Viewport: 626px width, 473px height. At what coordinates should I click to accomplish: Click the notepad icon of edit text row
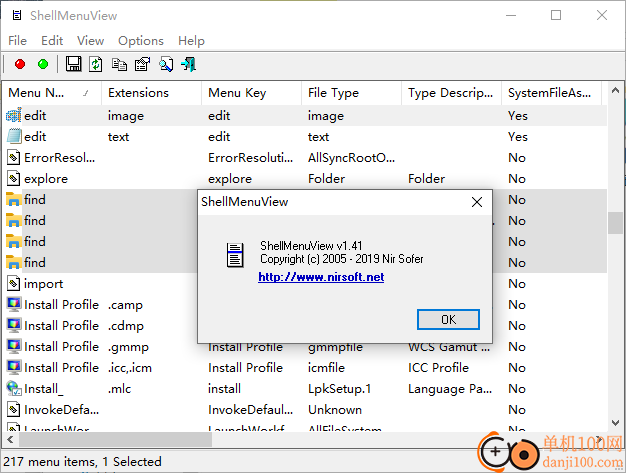14,137
